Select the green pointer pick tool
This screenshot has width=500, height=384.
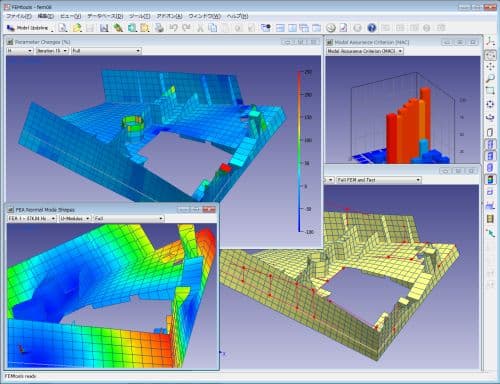tap(490, 233)
